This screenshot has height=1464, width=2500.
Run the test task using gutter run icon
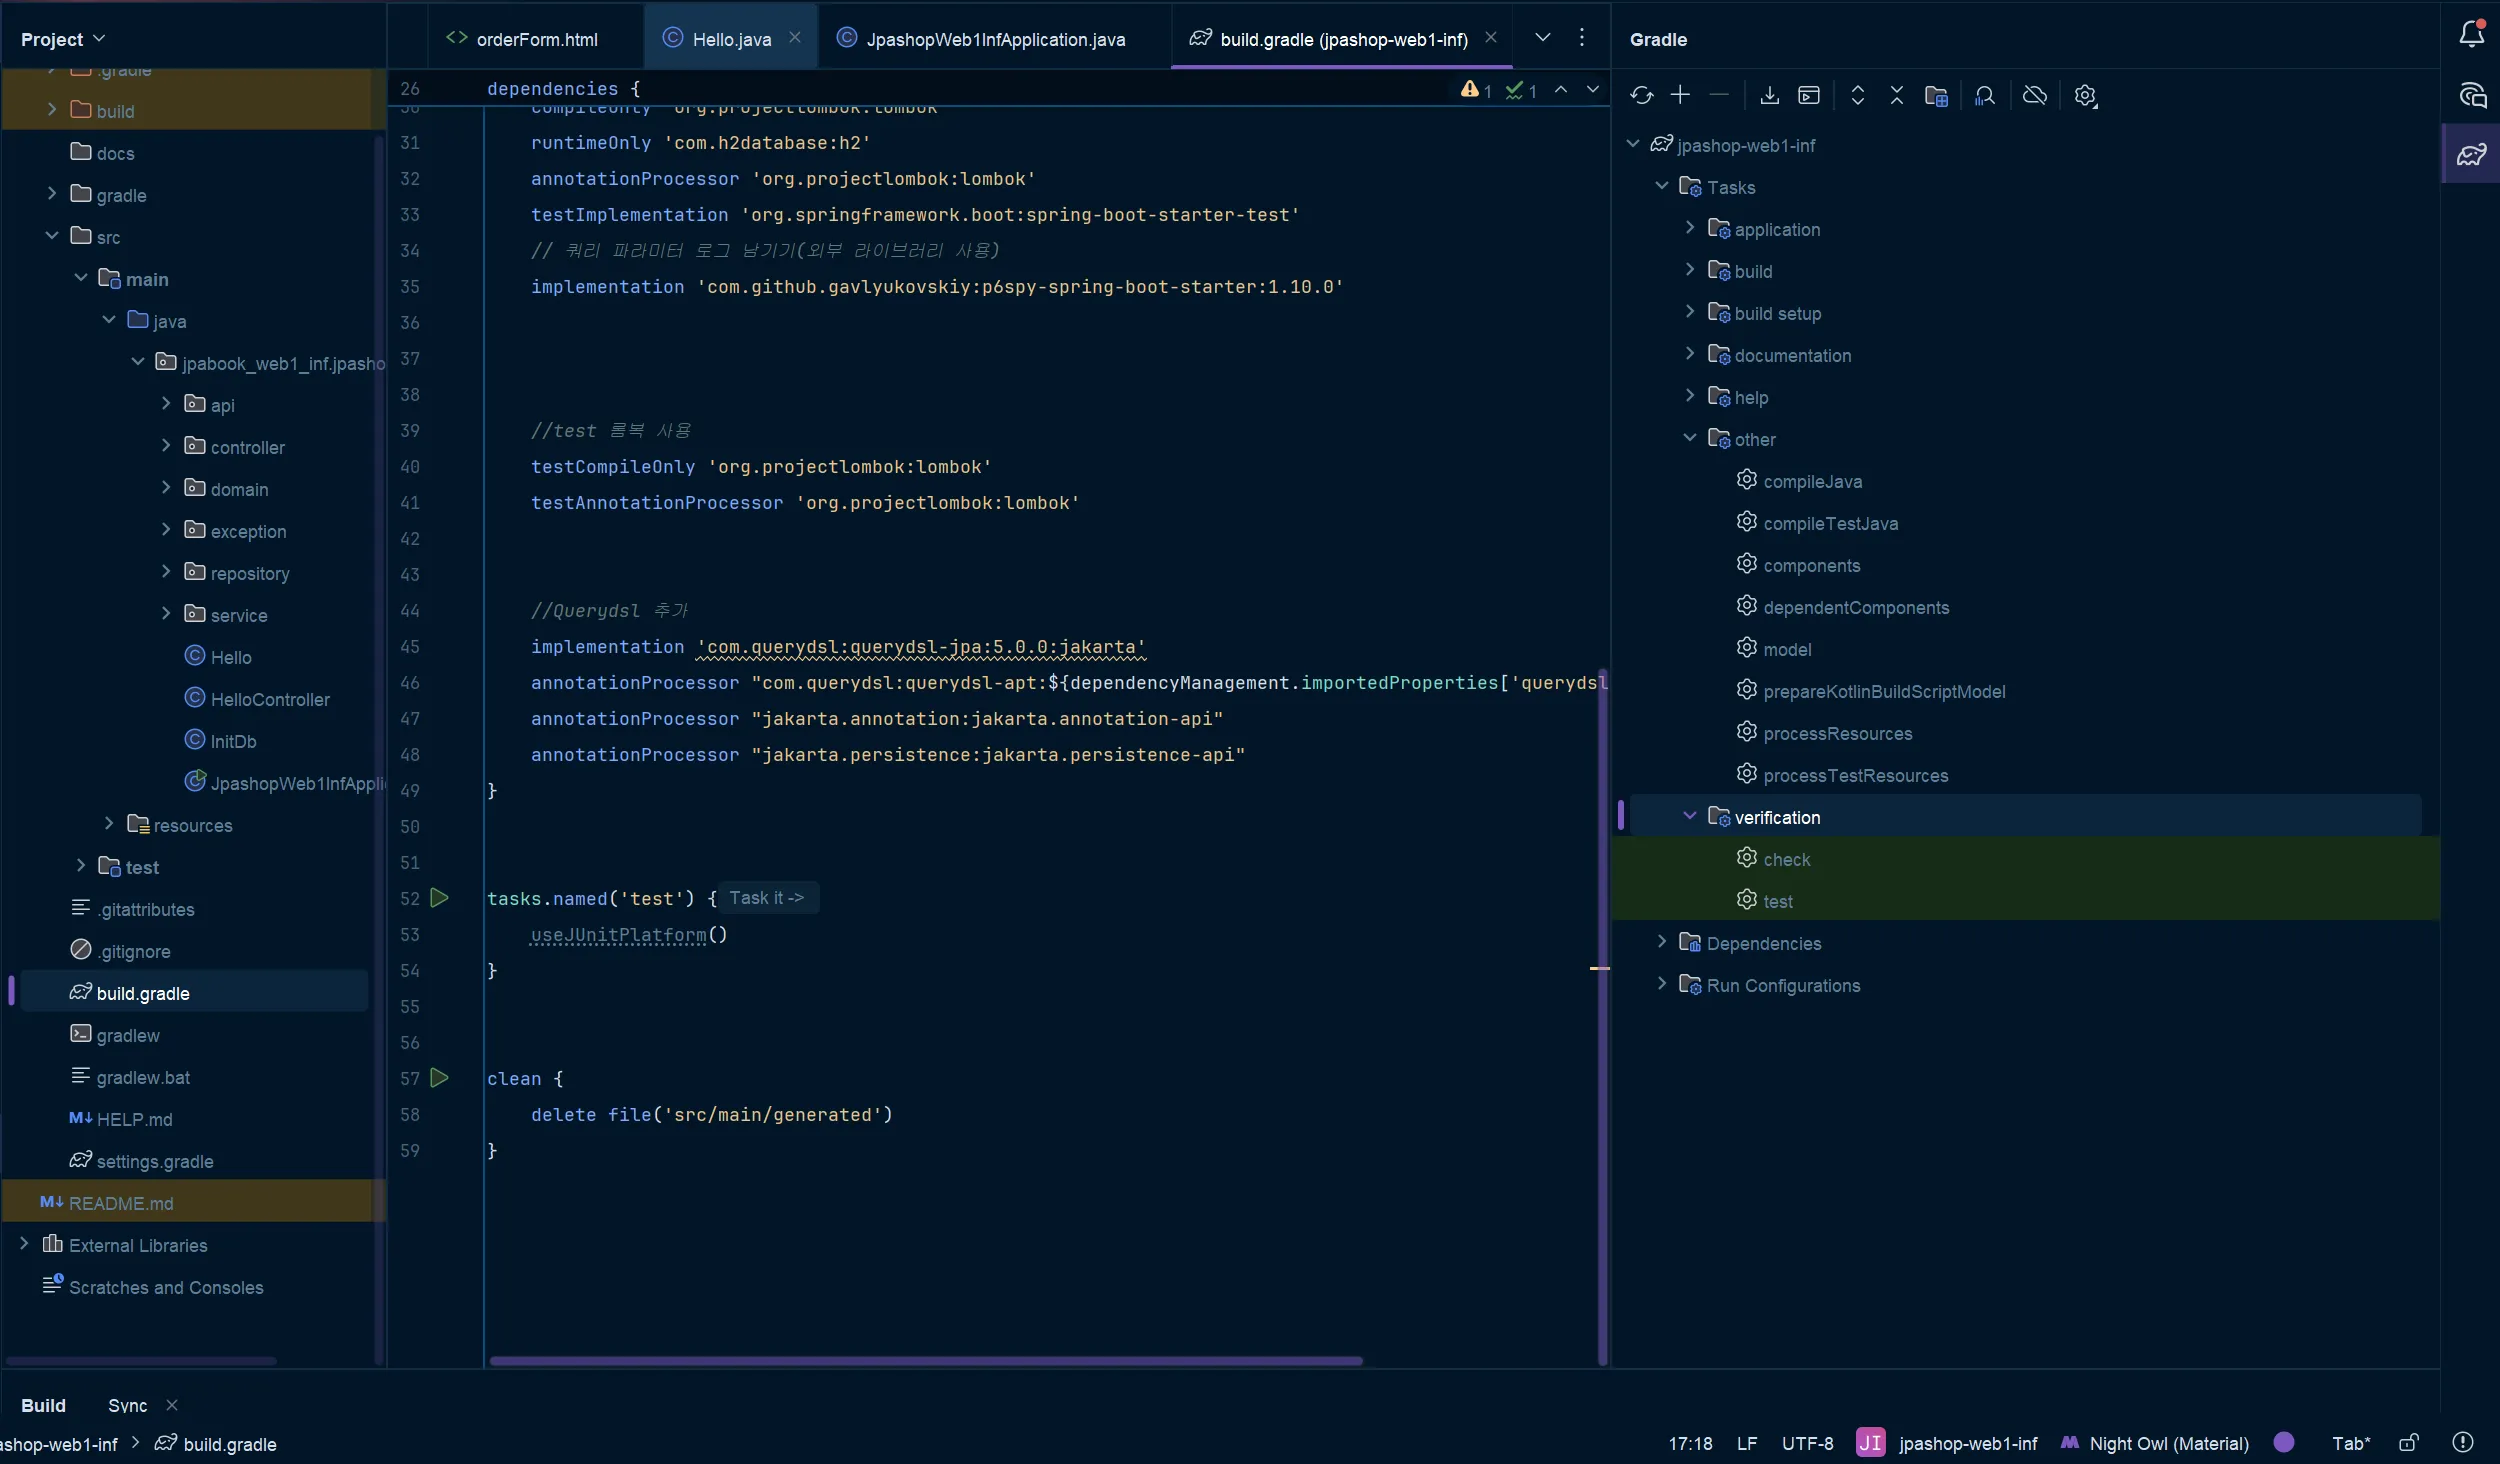click(440, 897)
